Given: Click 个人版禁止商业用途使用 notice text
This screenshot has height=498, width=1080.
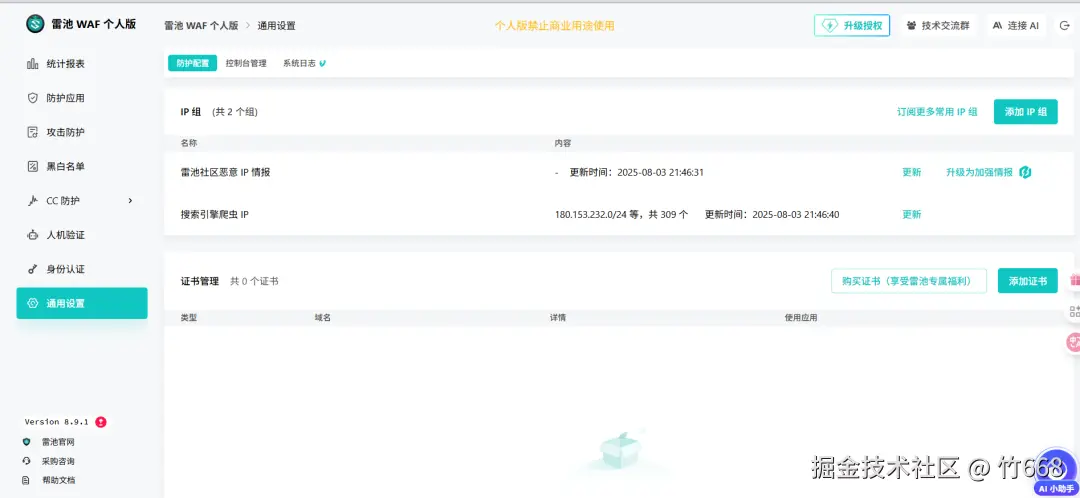Looking at the screenshot, I should coord(554,25).
